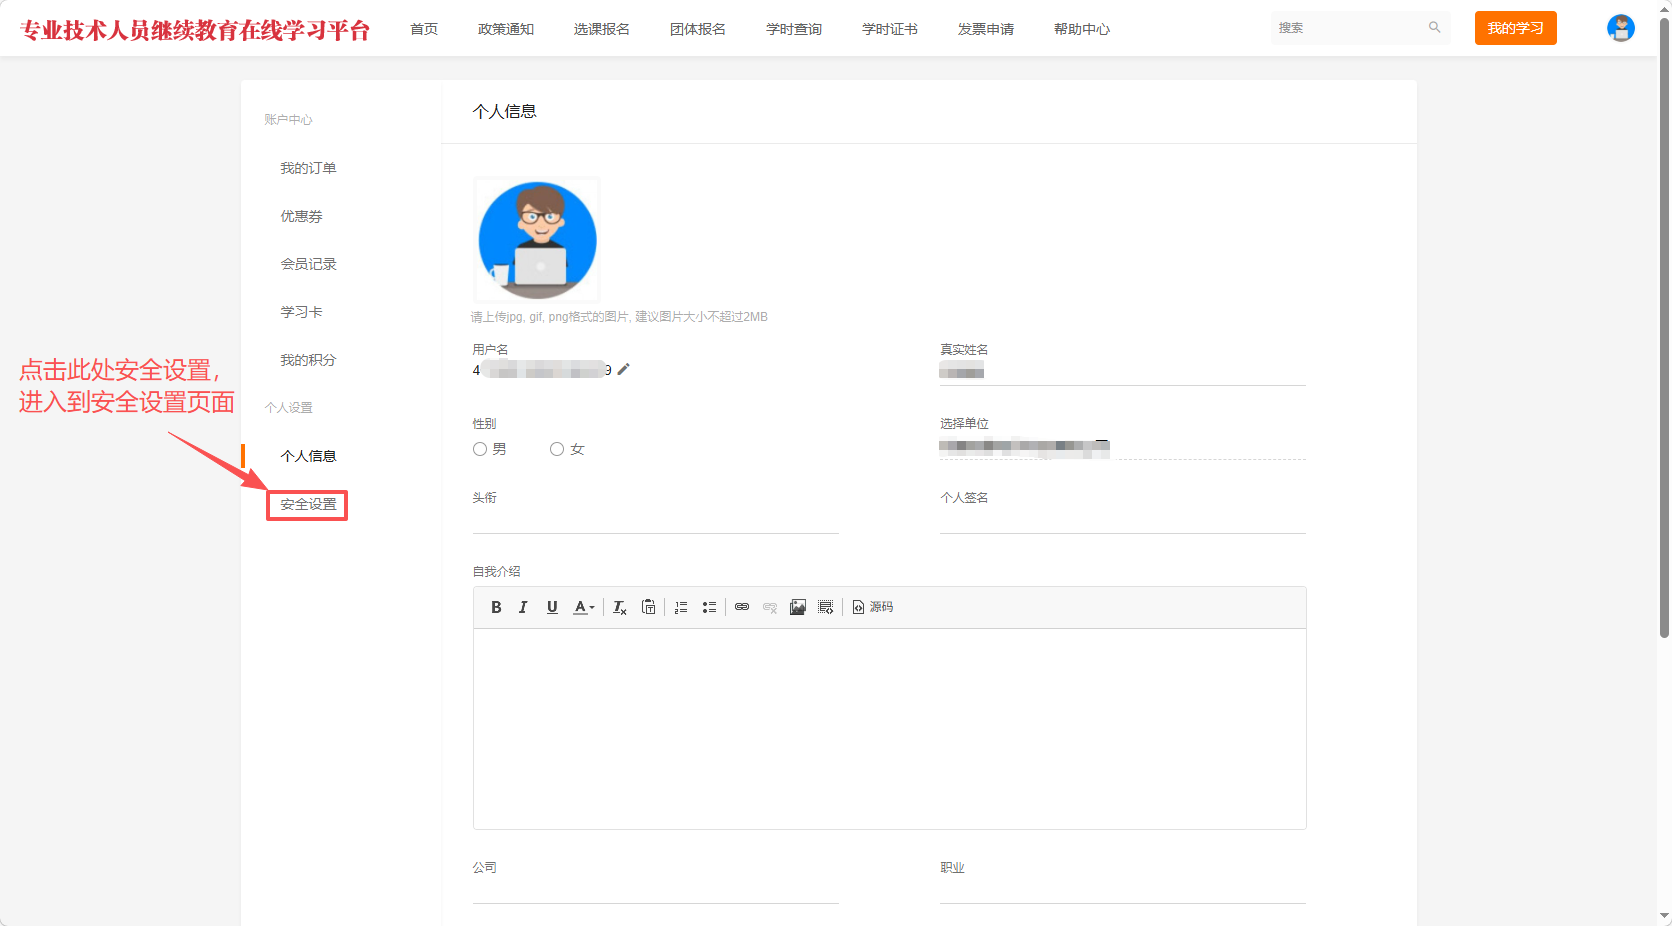Open the text color dropdown
1672x926 pixels.
click(x=584, y=607)
